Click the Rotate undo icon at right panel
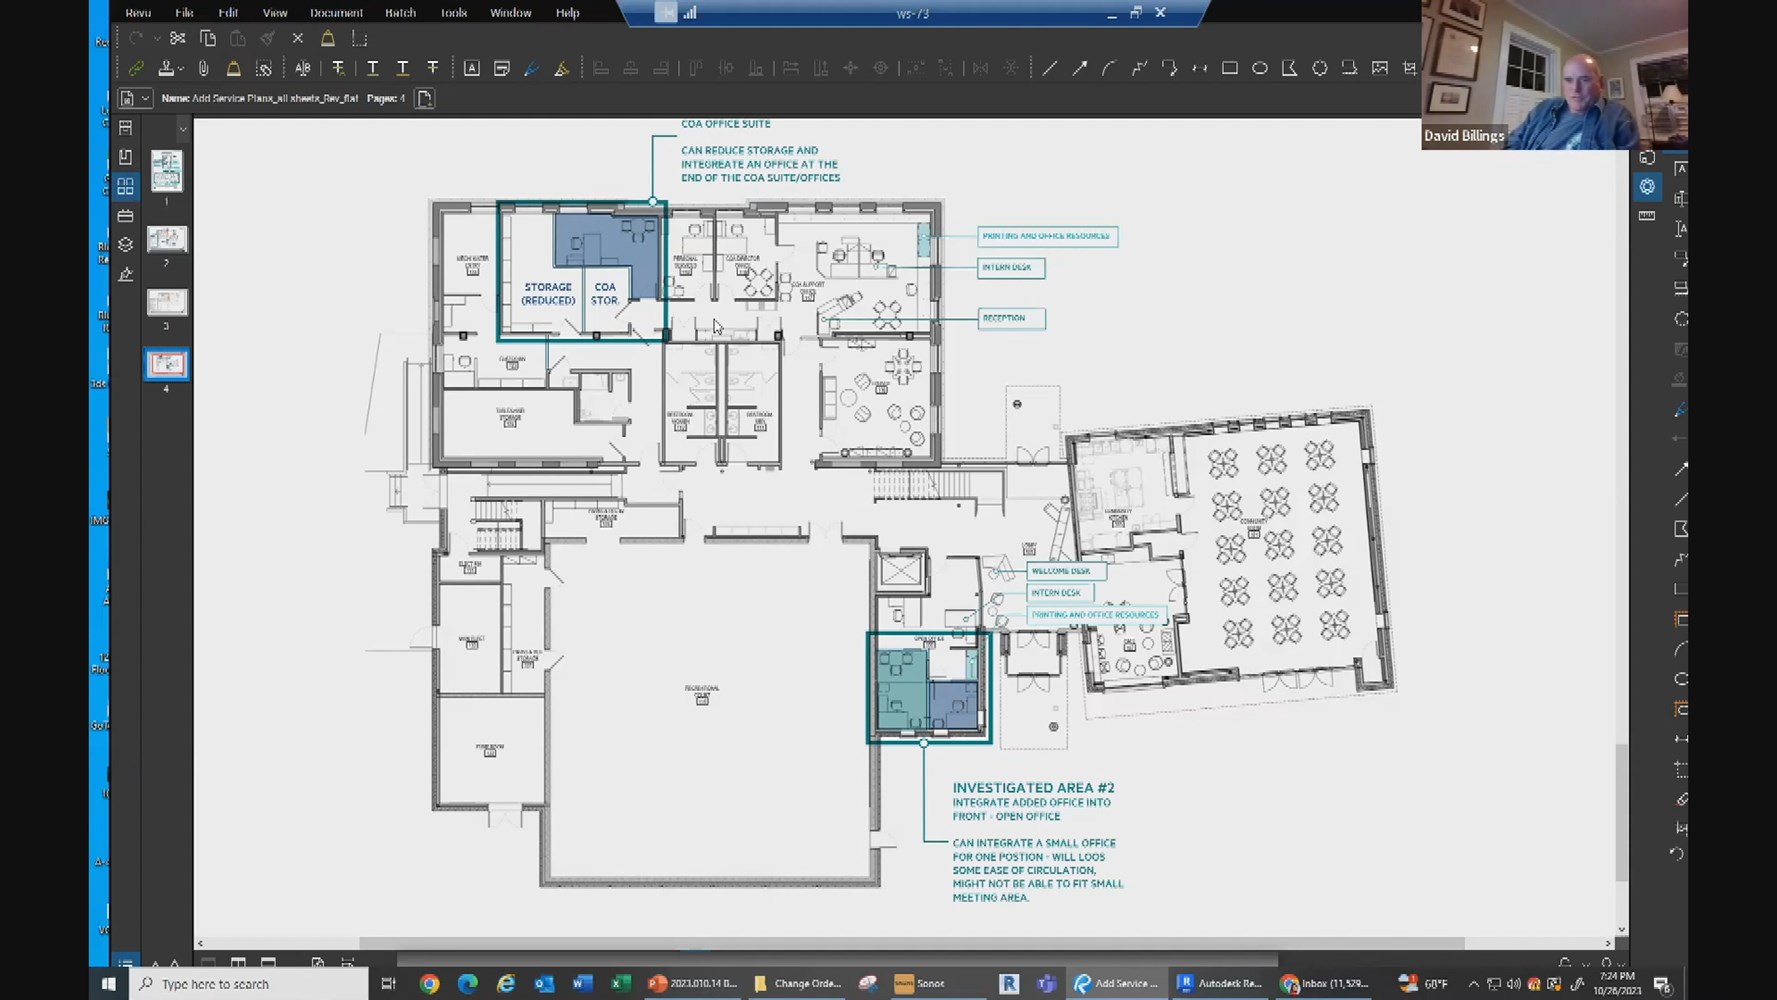 (x=1677, y=855)
